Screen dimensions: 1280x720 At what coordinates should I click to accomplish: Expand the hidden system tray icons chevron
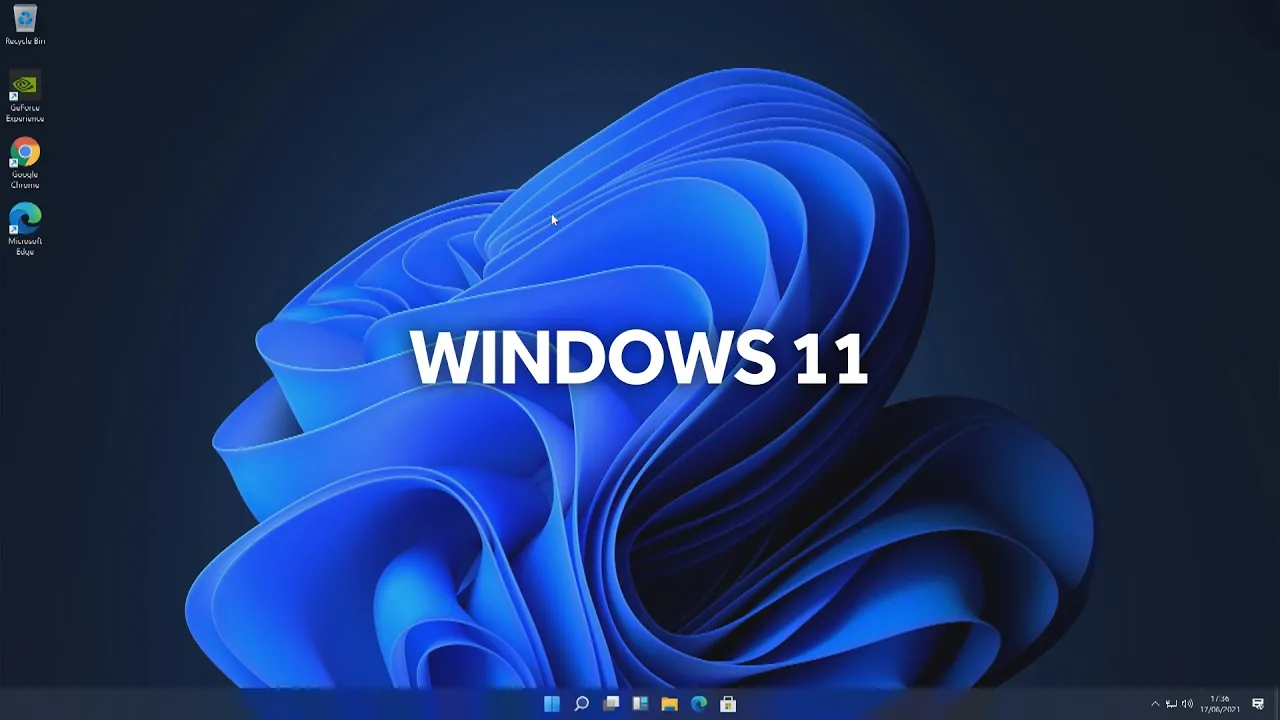coord(1155,704)
